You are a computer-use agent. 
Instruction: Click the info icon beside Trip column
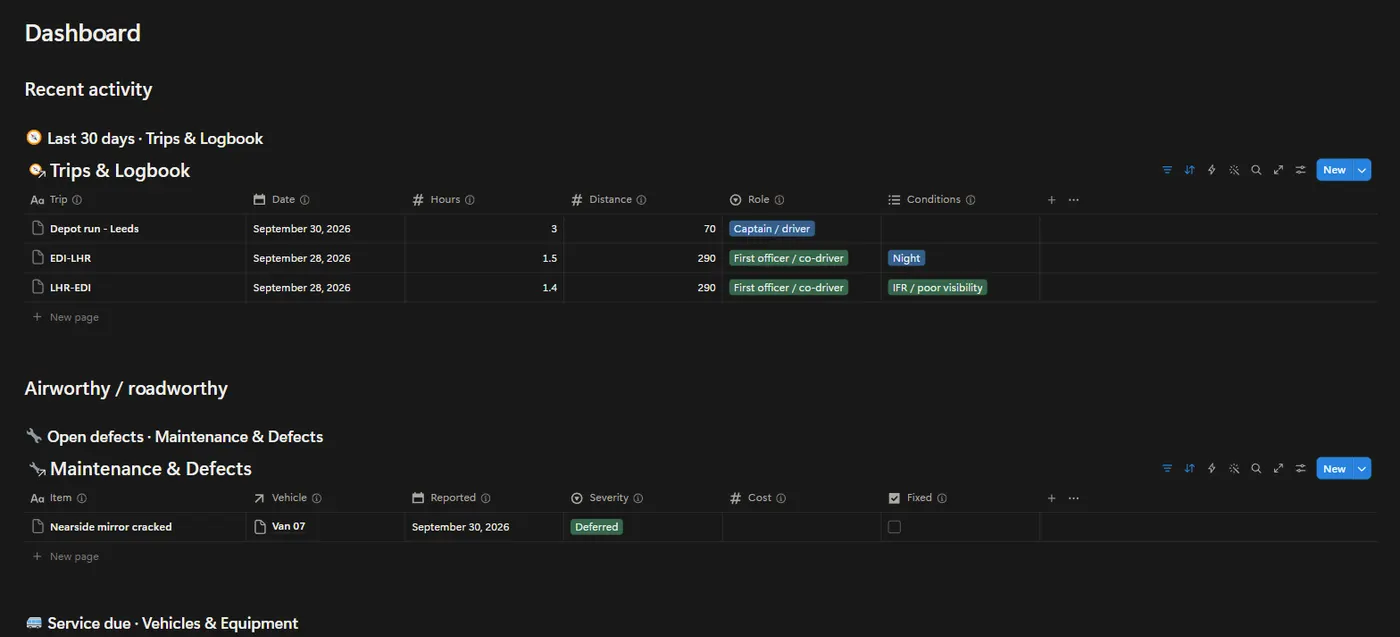pyautogui.click(x=77, y=200)
